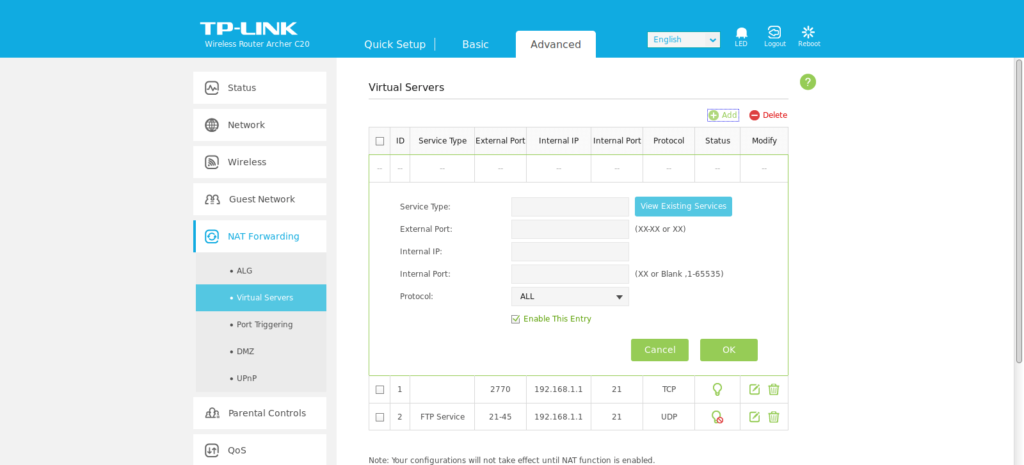
Task: Uncheck Enable This Entry checkbox
Action: point(516,319)
